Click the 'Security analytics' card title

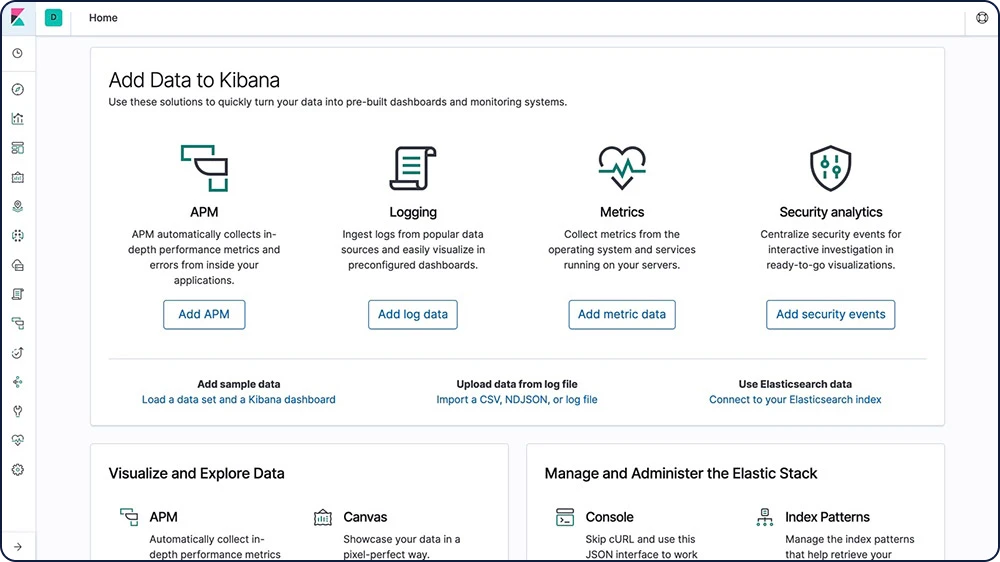[830, 212]
